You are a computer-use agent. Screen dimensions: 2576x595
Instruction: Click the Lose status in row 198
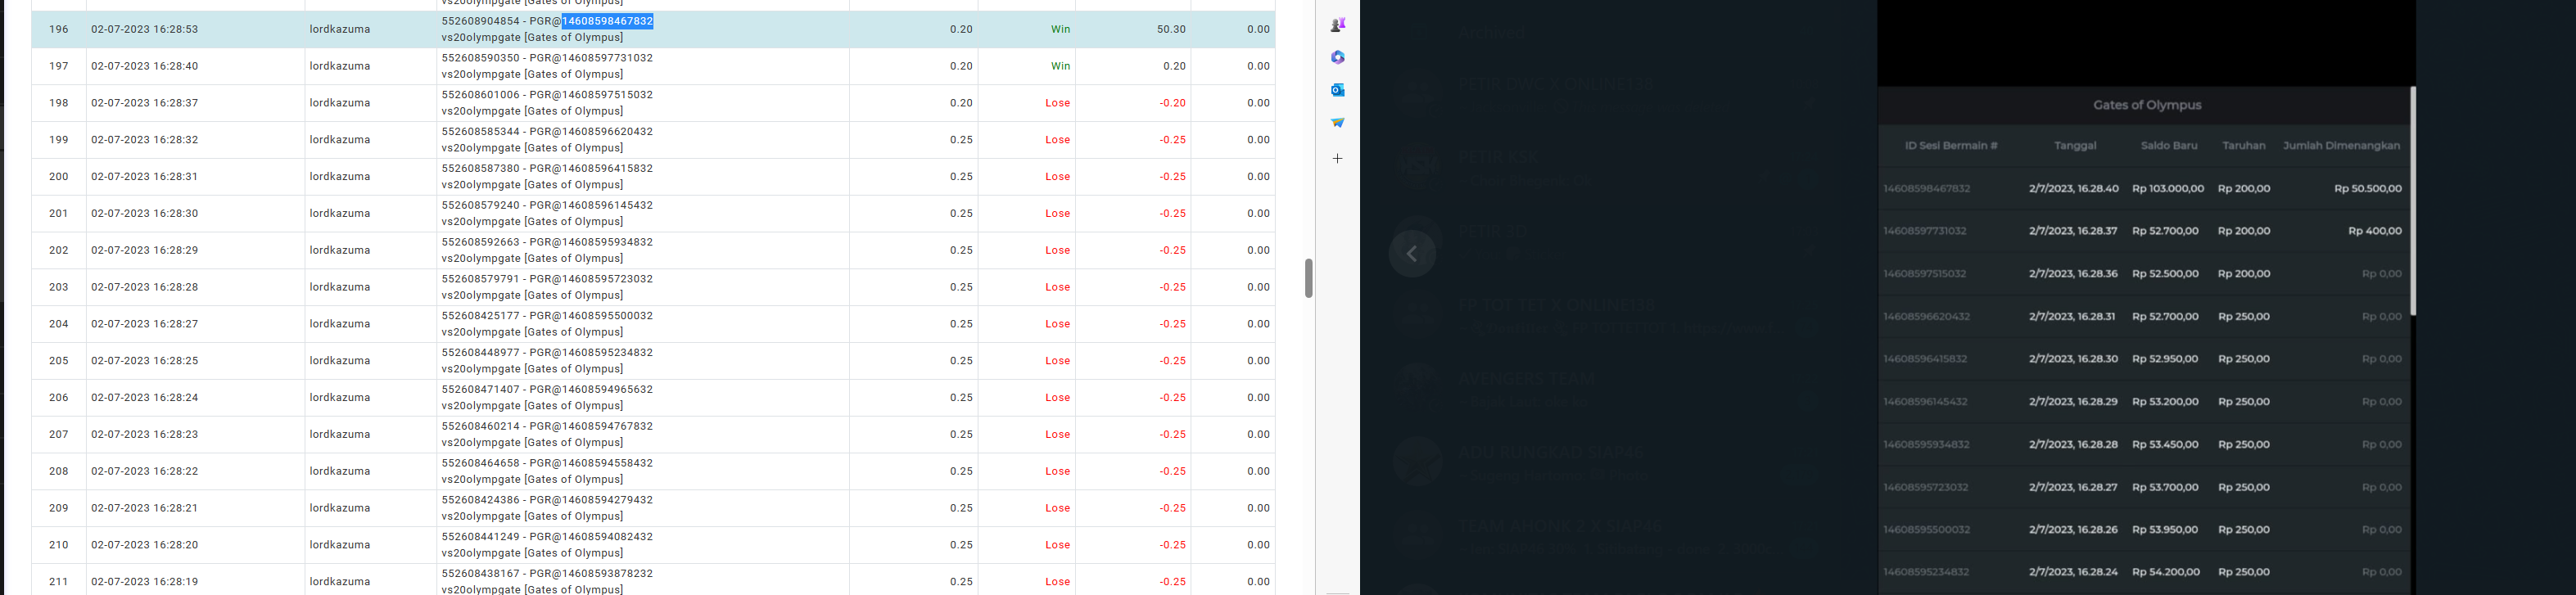tap(1058, 103)
